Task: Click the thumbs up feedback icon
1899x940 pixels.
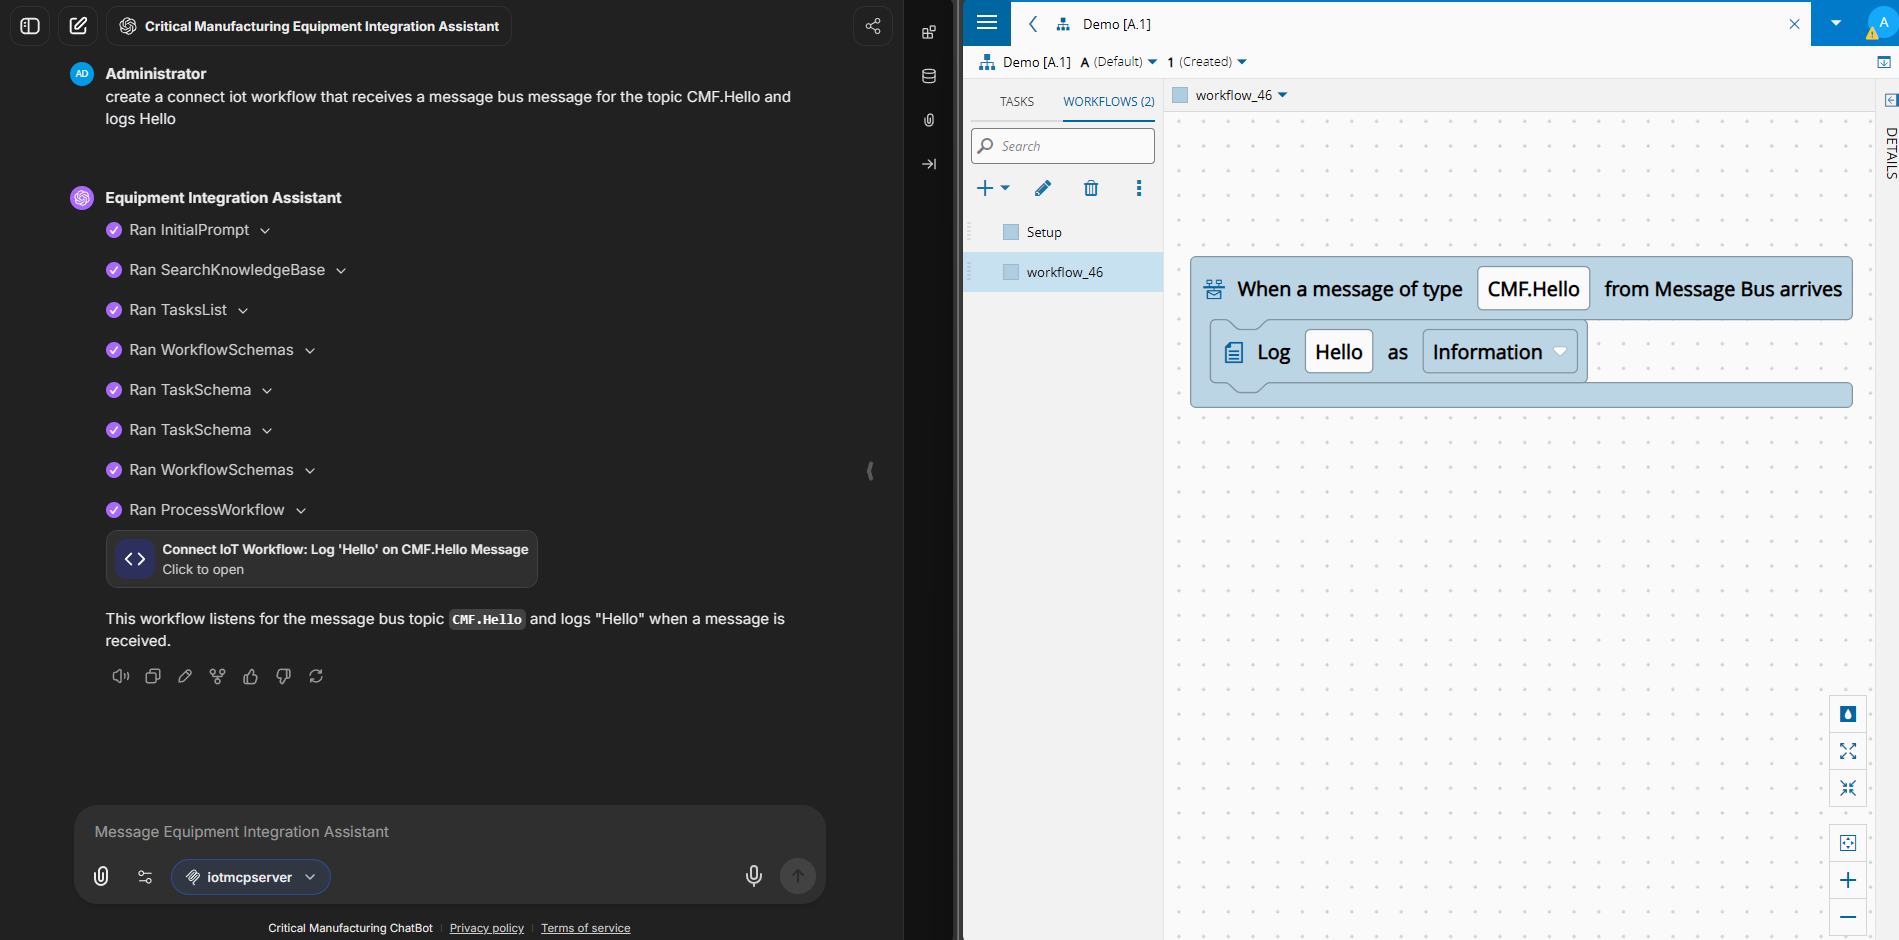Action: coord(250,677)
